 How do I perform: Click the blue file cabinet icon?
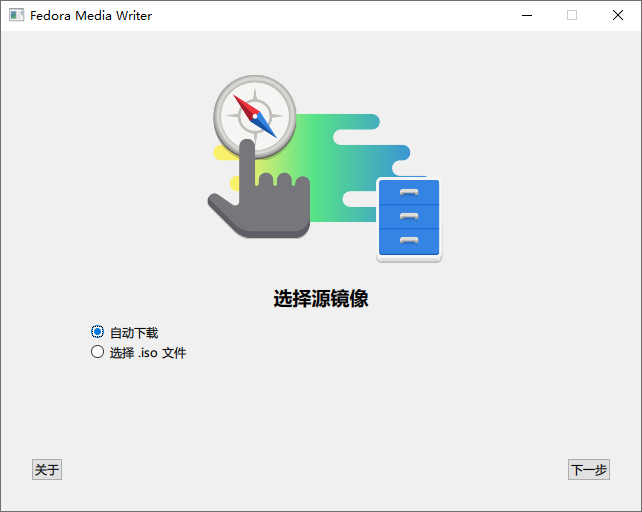point(408,218)
